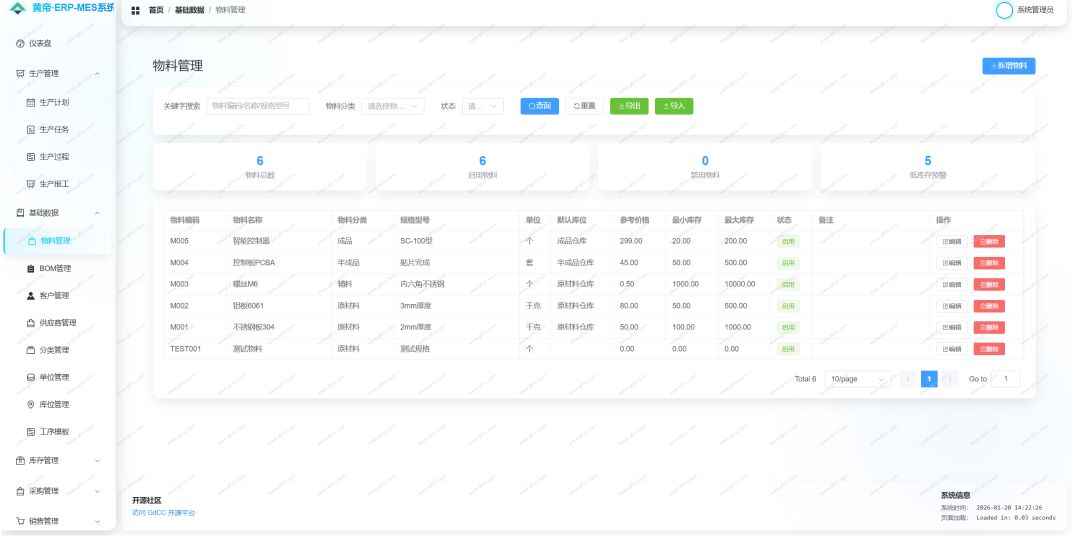Screen dimensions: 1080x540
Task: Edit the M004 控制板PCBA row
Action: [951, 263]
